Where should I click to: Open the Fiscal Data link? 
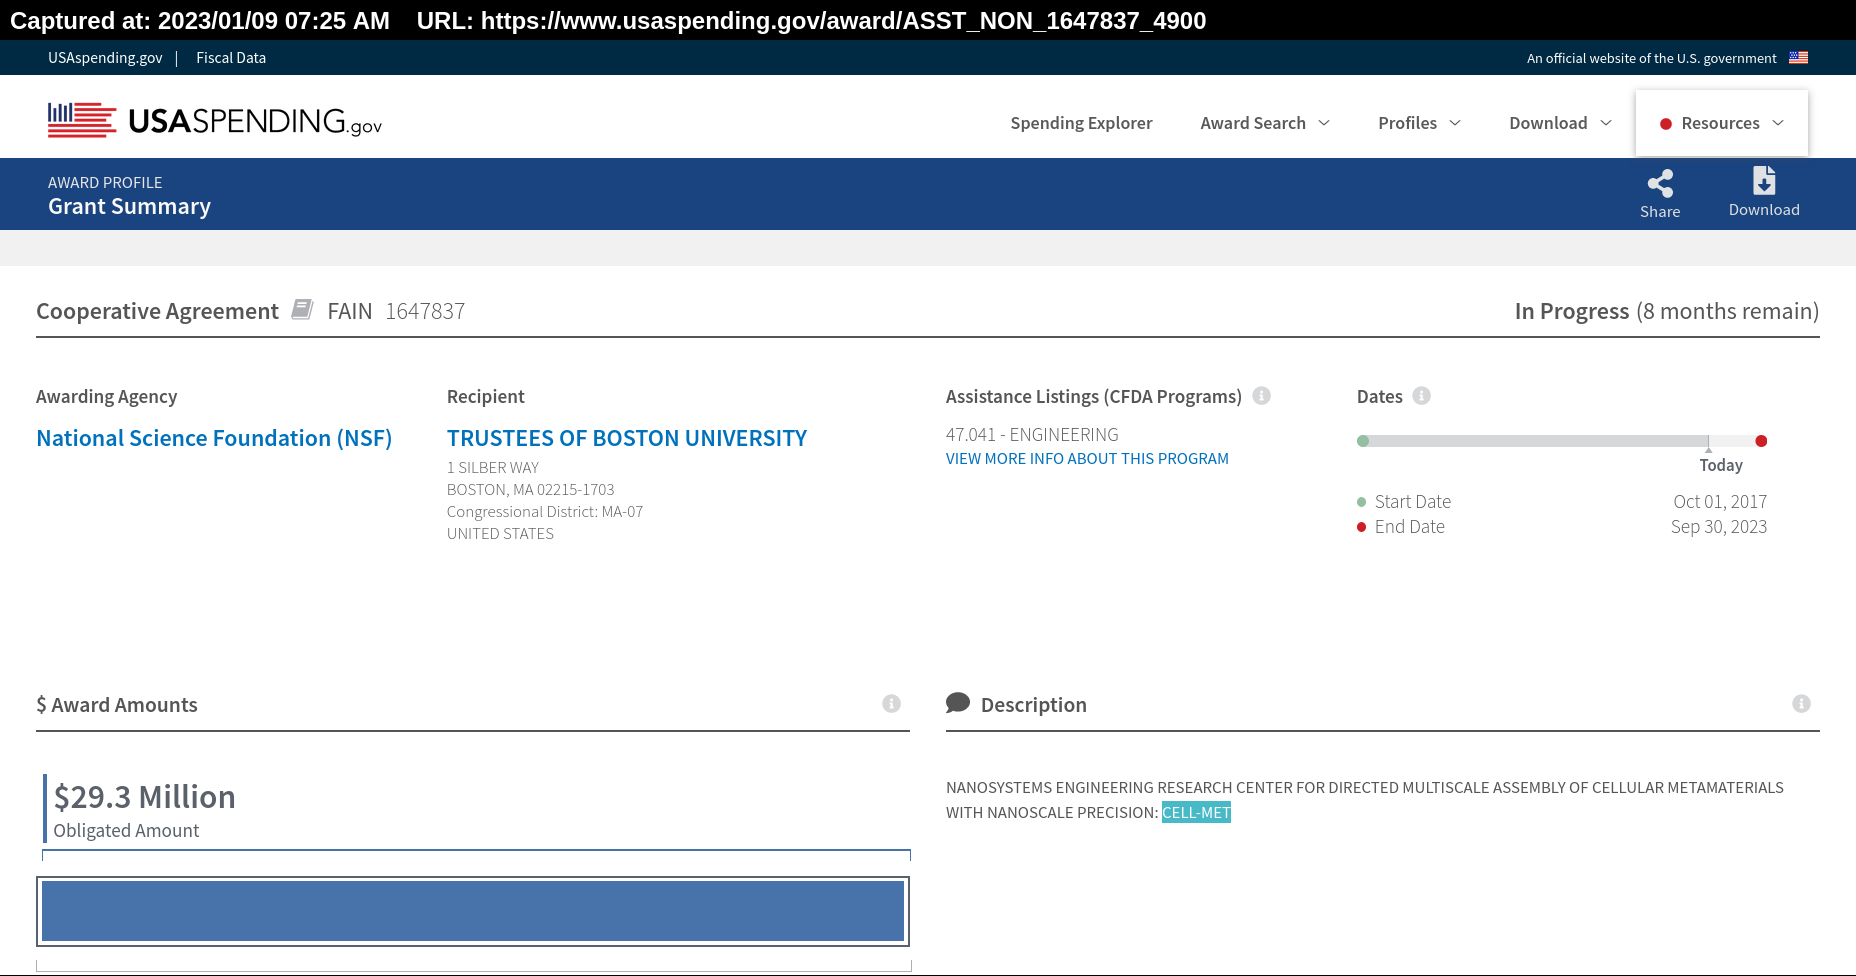pos(231,58)
